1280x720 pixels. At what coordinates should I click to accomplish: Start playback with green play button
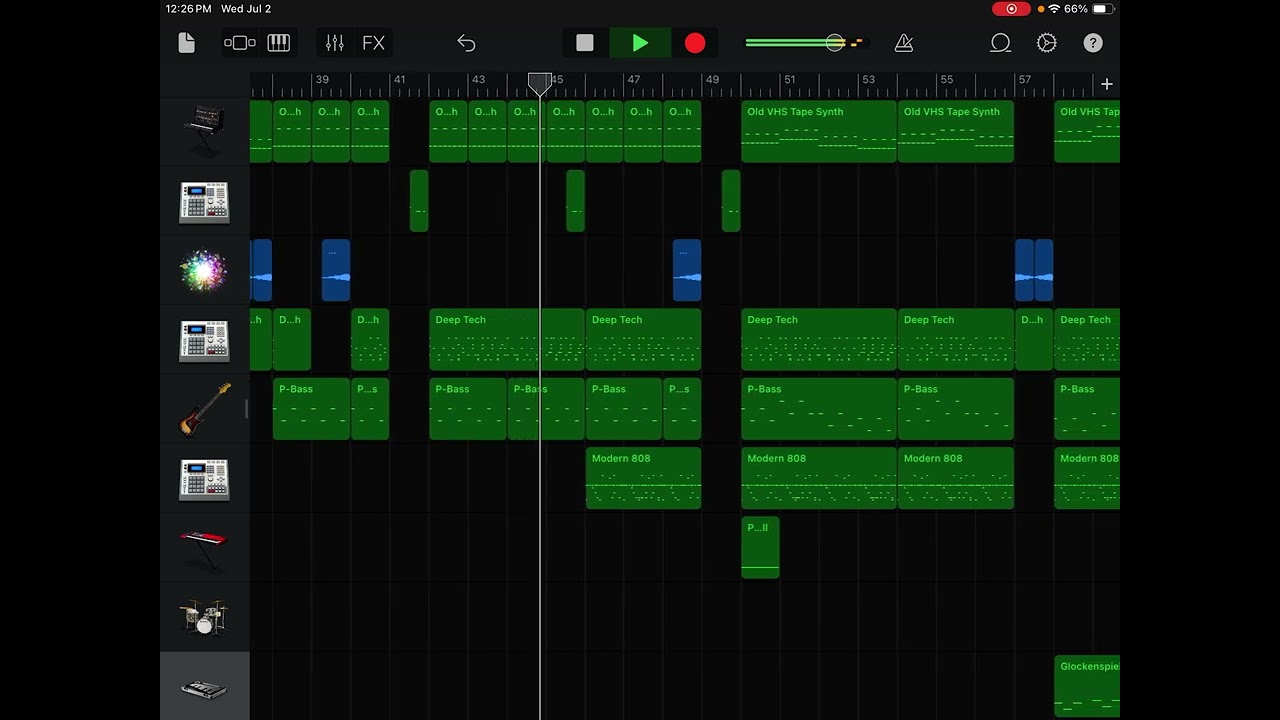(x=640, y=43)
